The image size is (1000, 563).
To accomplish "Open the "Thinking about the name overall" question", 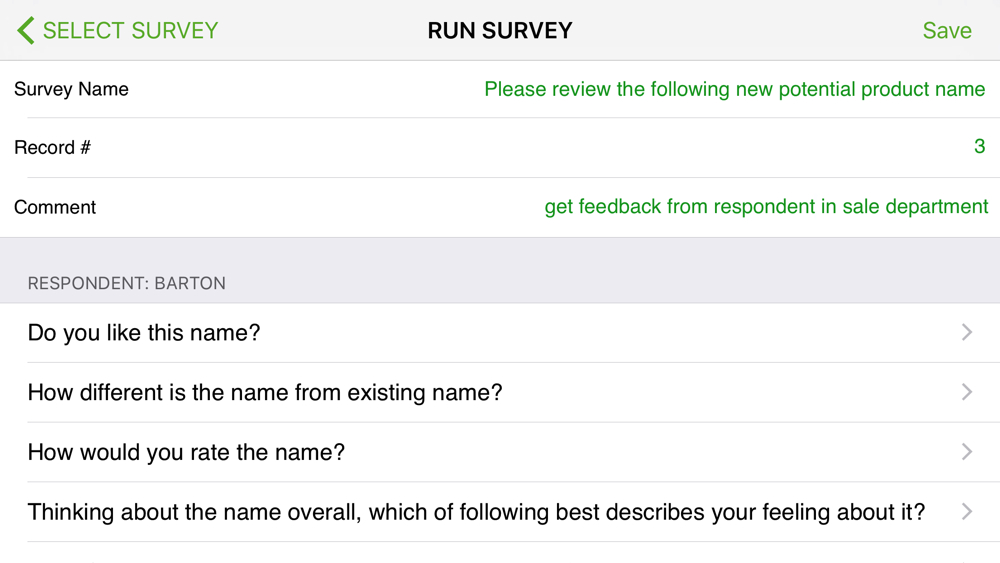I will [x=500, y=512].
